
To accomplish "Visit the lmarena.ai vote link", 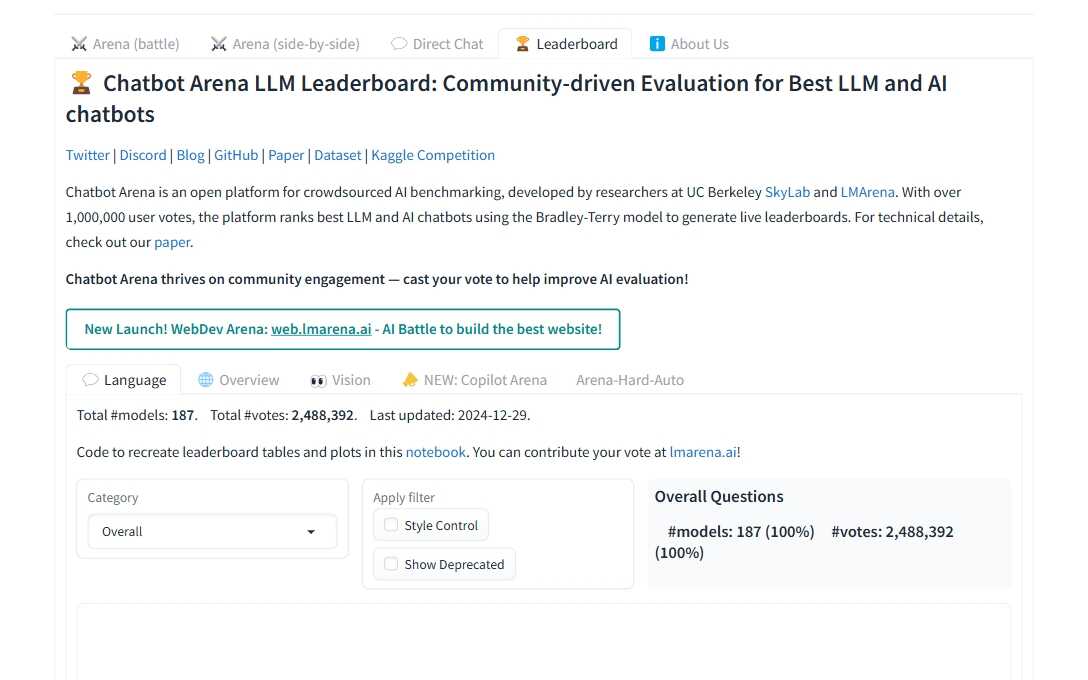I will (703, 452).
